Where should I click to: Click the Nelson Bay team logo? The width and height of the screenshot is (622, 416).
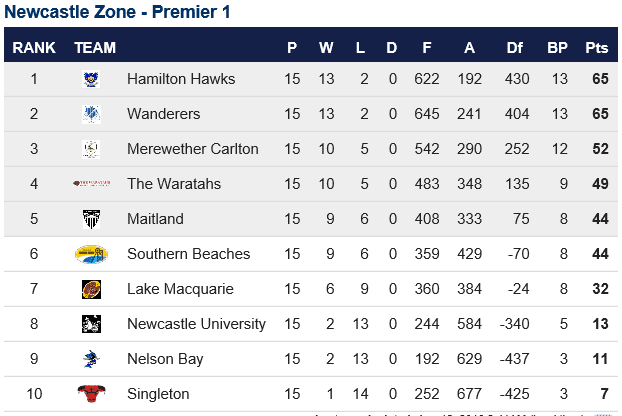click(91, 359)
